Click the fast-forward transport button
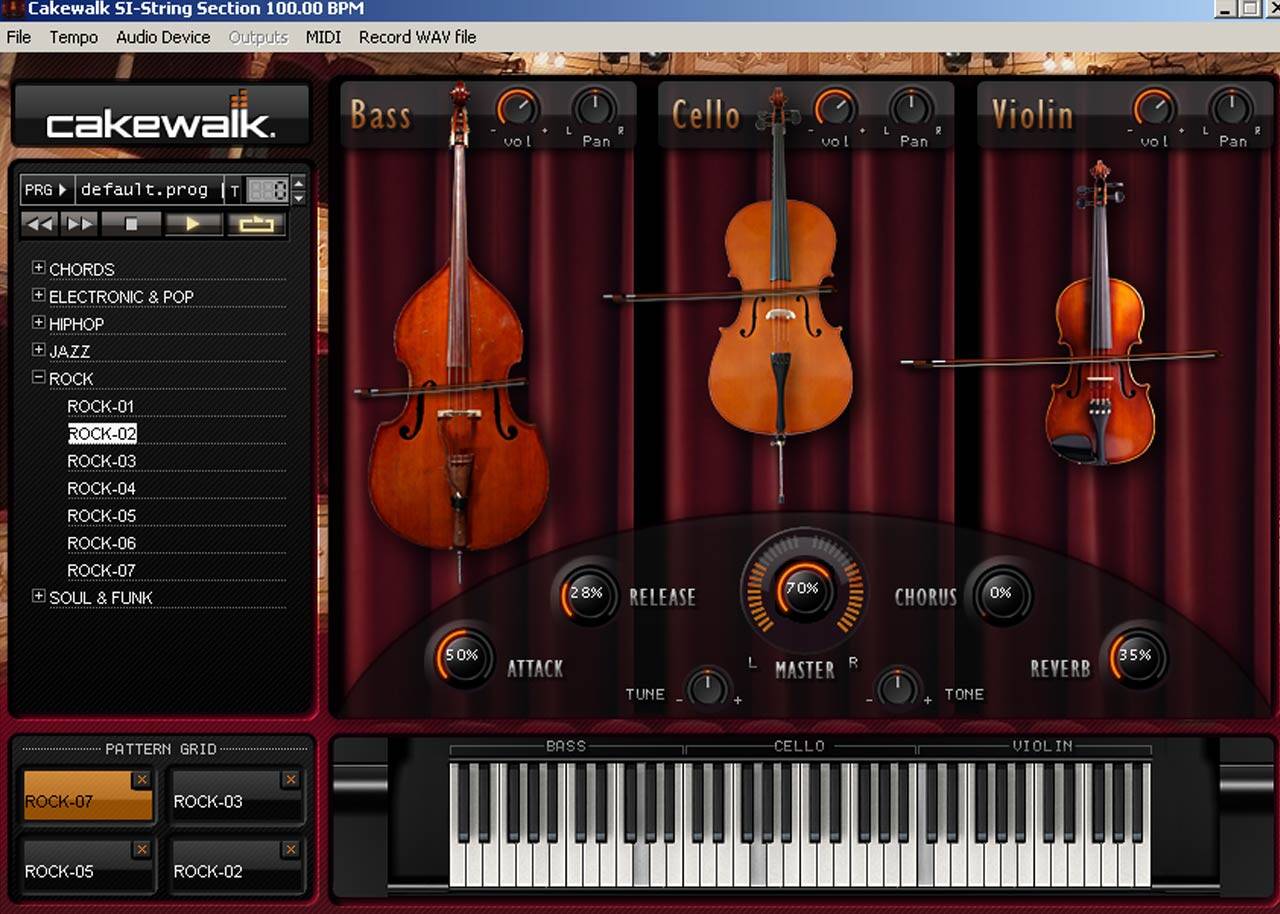This screenshot has width=1280, height=914. (80, 224)
